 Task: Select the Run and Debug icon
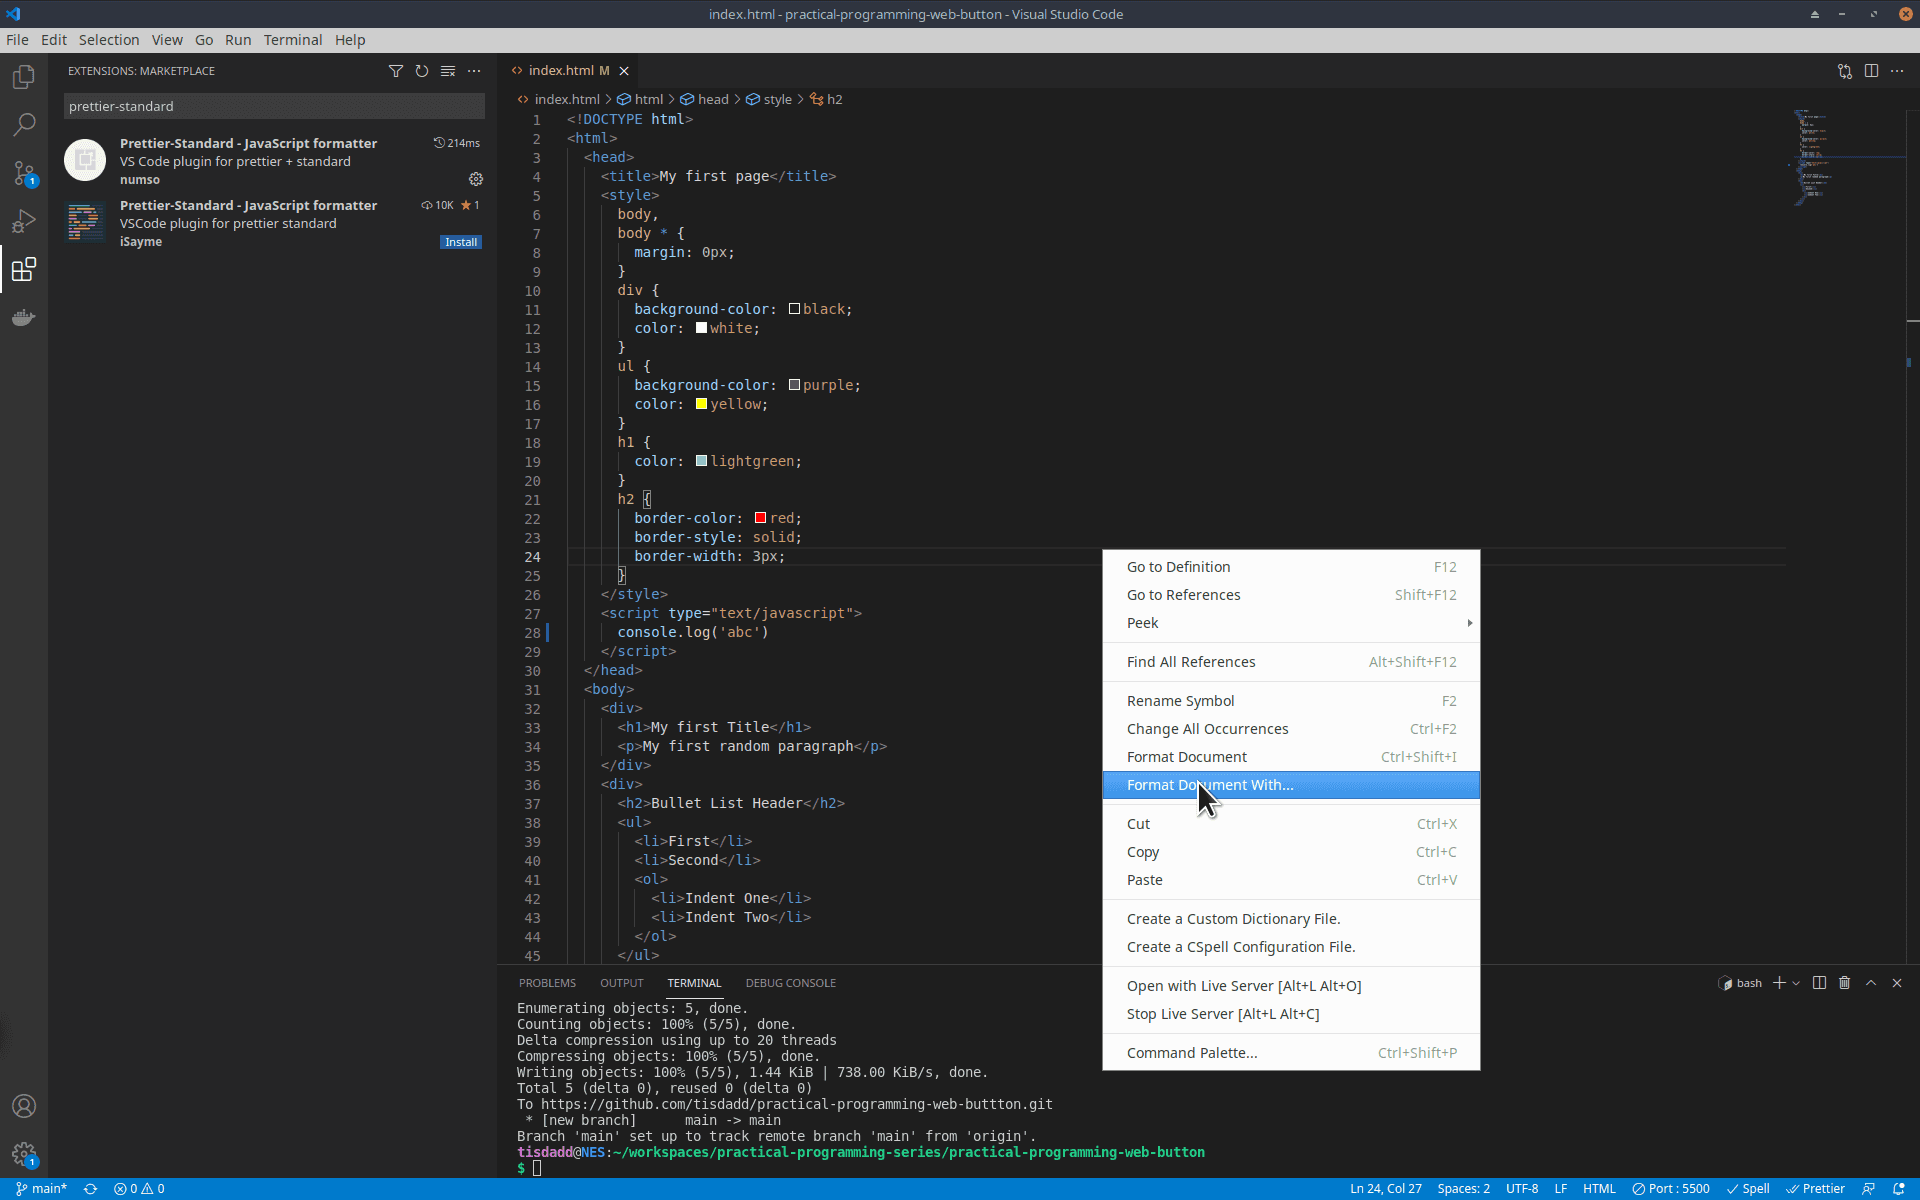pos(24,221)
